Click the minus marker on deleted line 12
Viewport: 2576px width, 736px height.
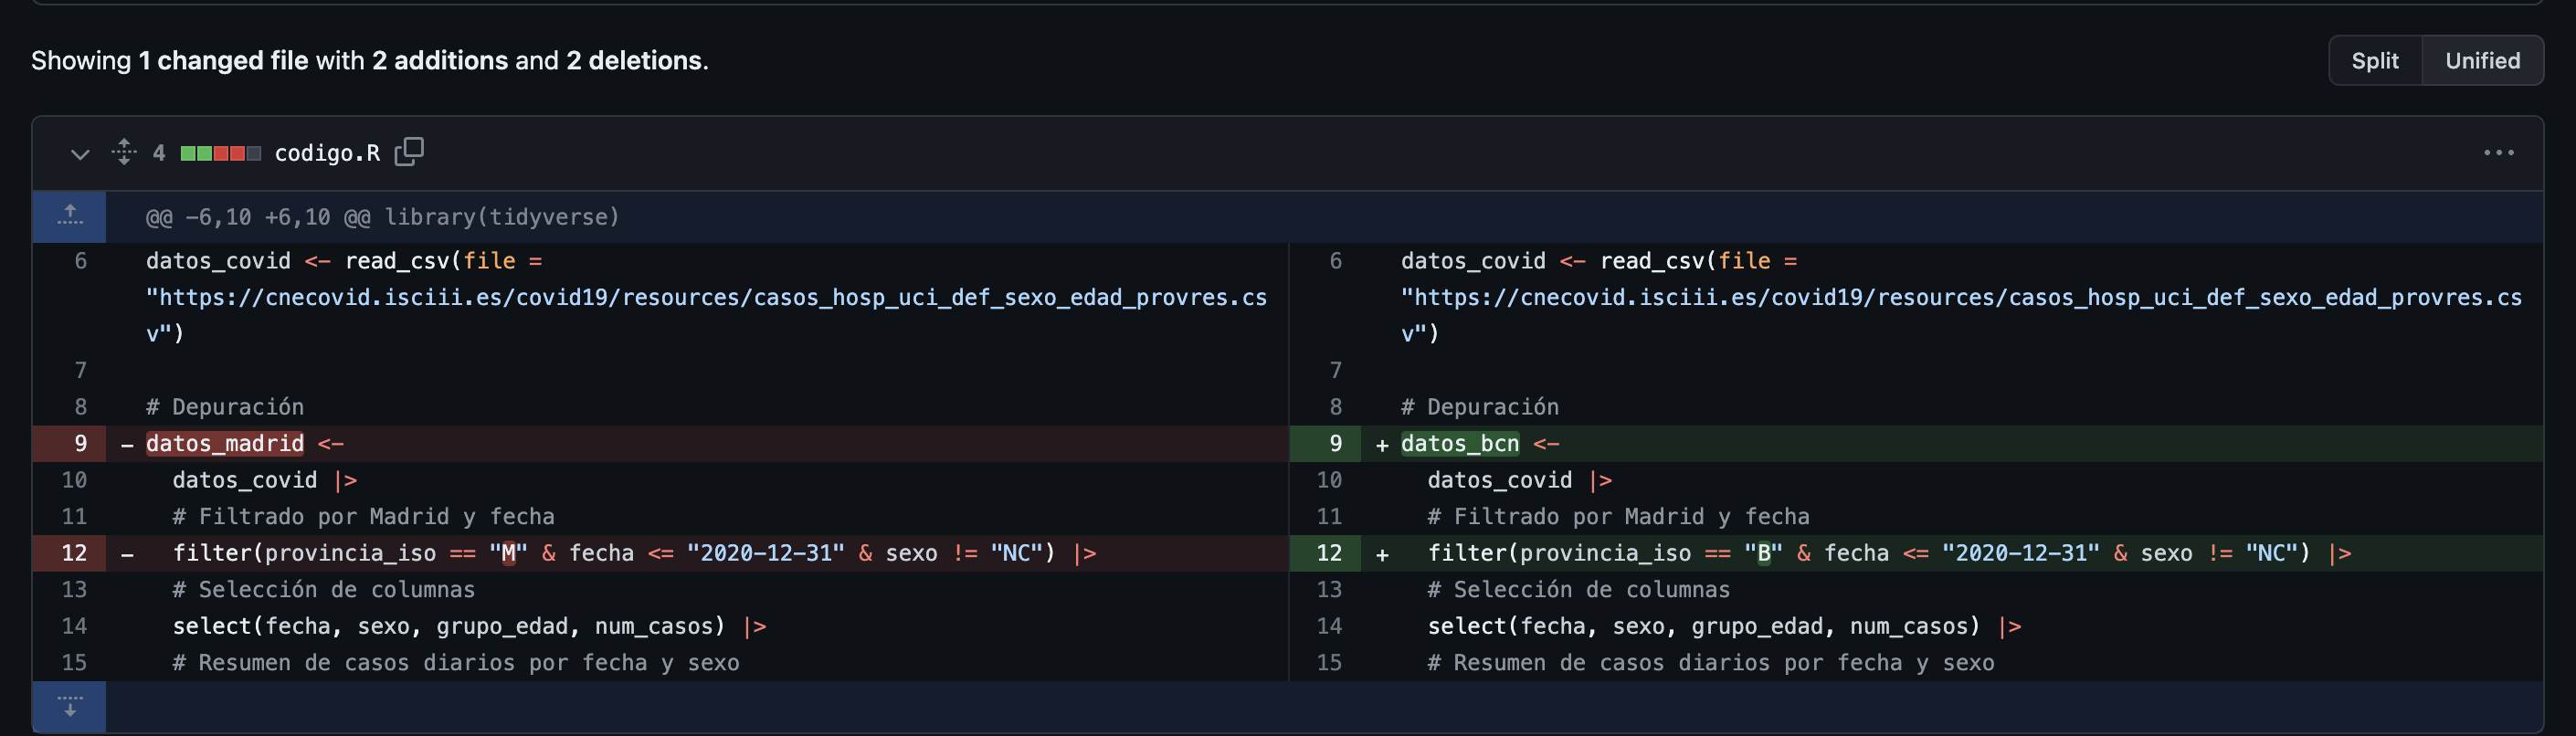pyautogui.click(x=127, y=554)
